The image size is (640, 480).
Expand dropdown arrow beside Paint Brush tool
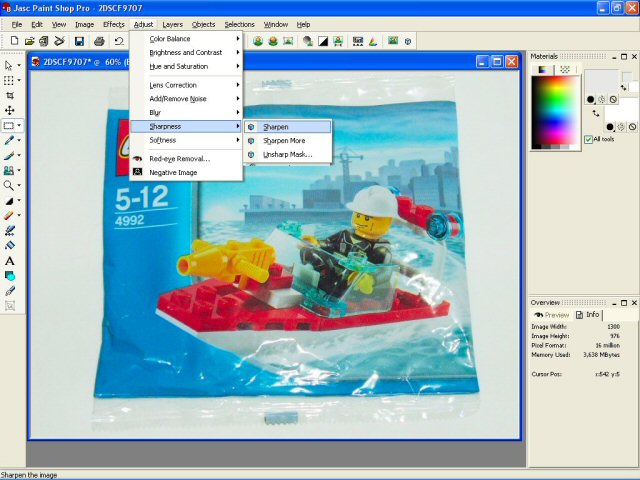19,155
